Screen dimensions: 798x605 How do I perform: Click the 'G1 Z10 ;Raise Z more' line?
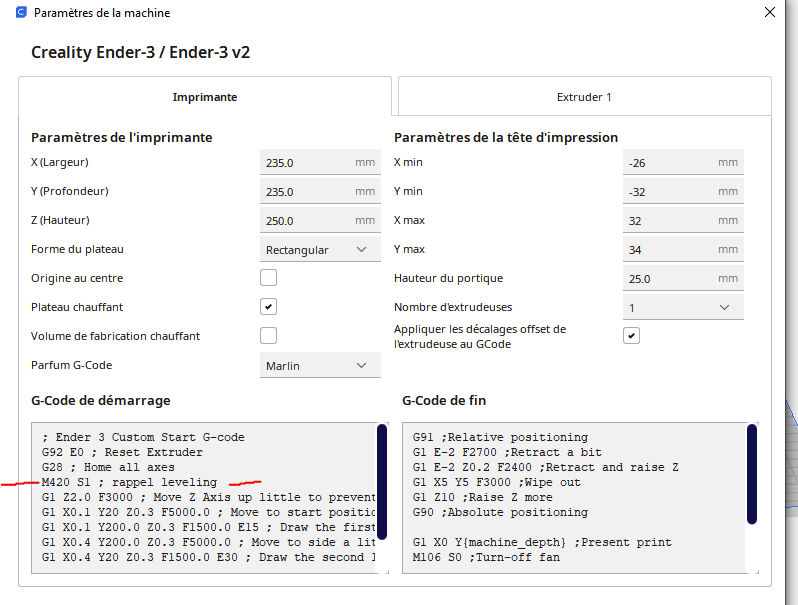point(482,497)
